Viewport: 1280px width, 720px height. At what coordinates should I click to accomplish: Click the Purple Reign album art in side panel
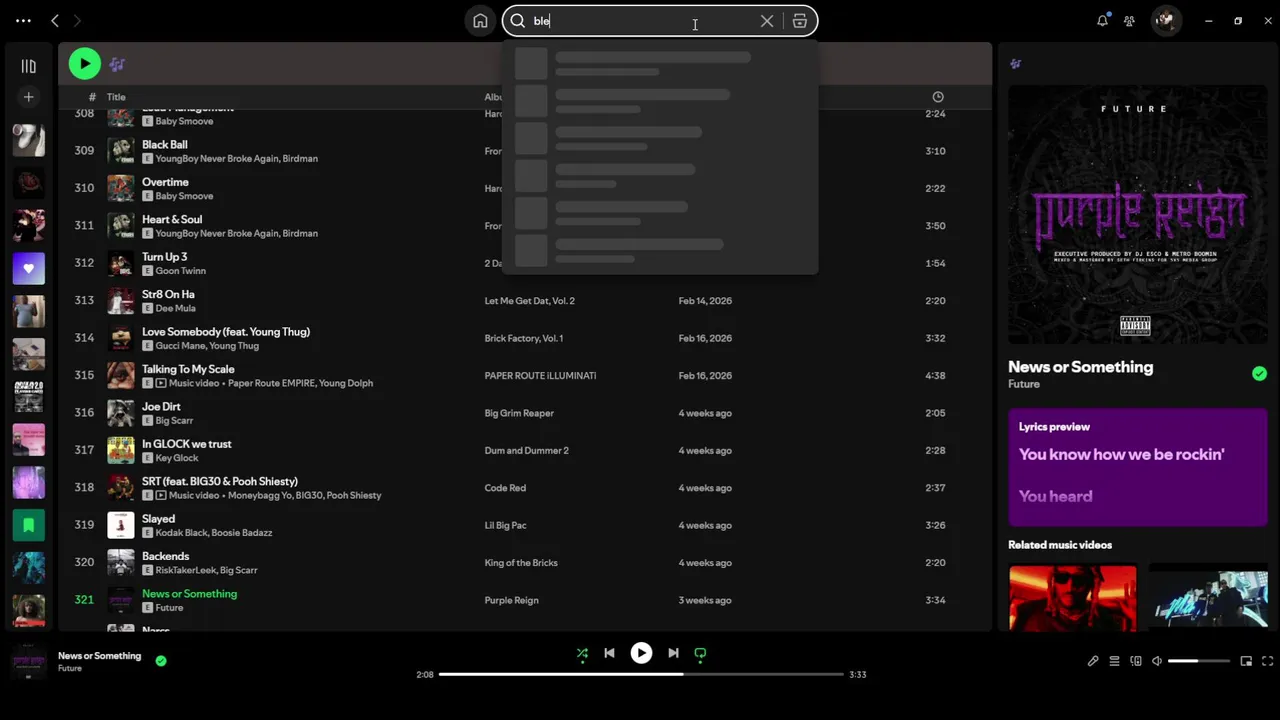pos(1137,215)
